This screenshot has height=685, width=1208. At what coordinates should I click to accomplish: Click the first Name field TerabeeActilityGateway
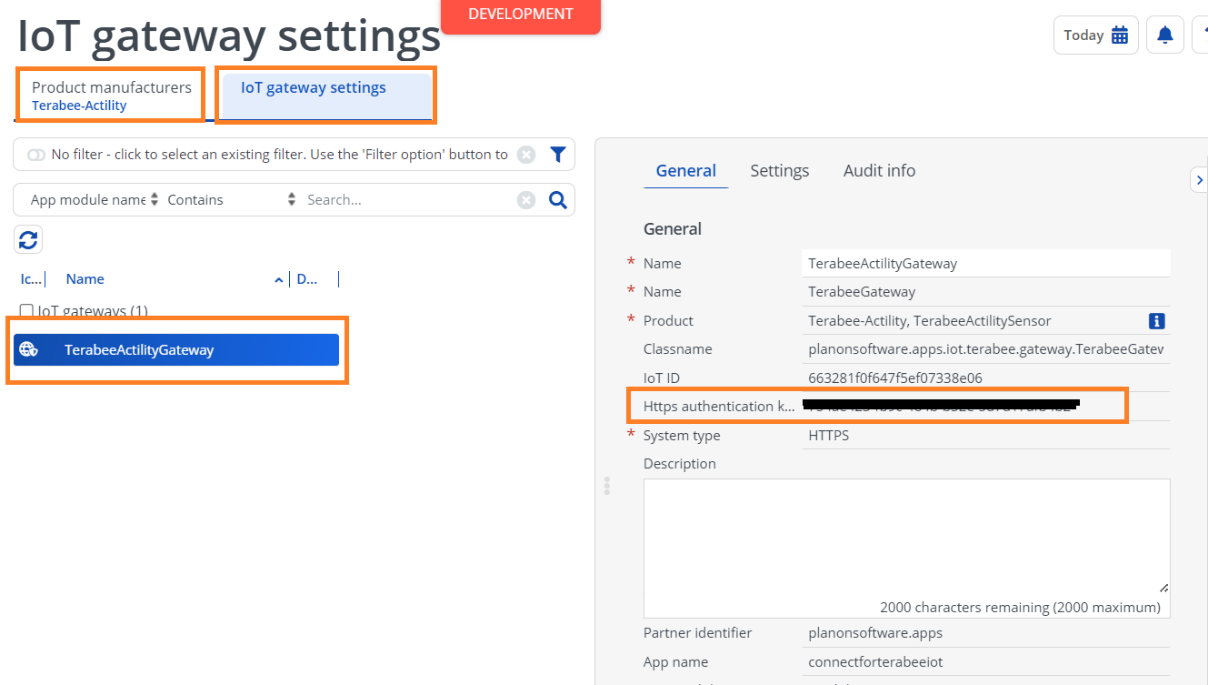pyautogui.click(x=987, y=264)
